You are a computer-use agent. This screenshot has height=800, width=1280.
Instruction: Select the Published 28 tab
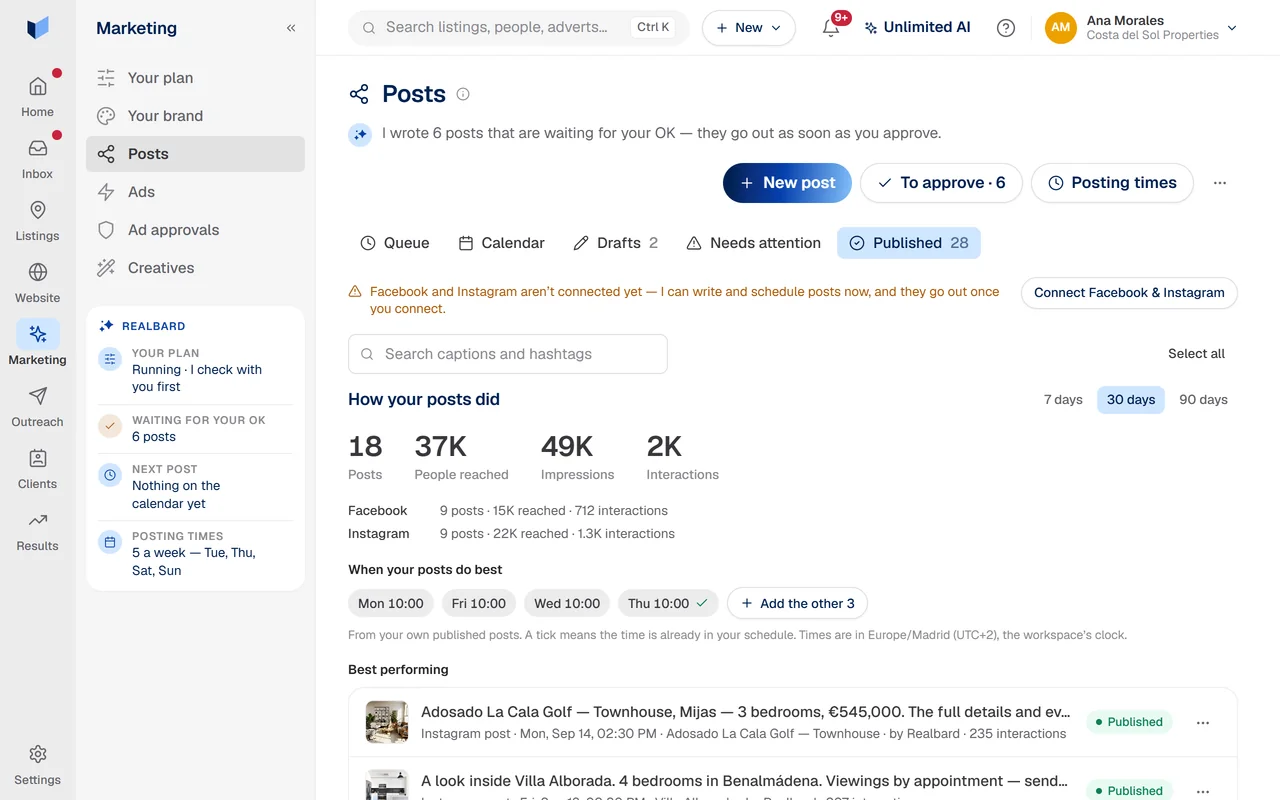pos(909,243)
